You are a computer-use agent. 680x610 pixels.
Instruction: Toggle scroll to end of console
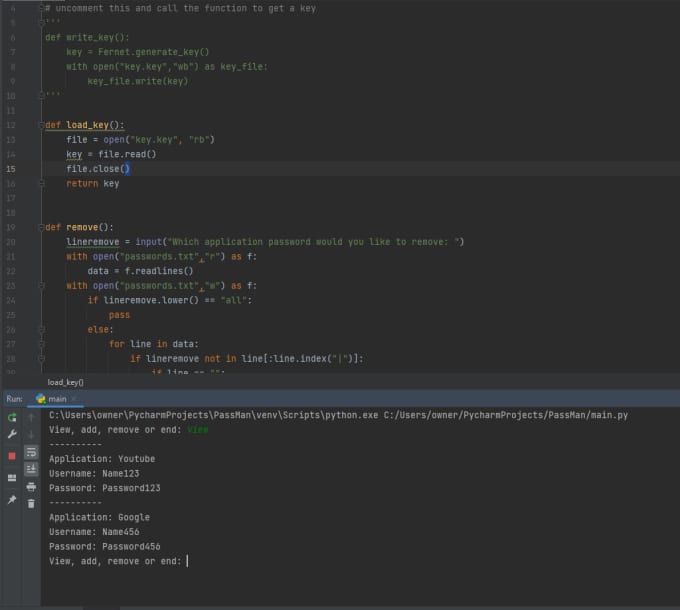(31, 469)
